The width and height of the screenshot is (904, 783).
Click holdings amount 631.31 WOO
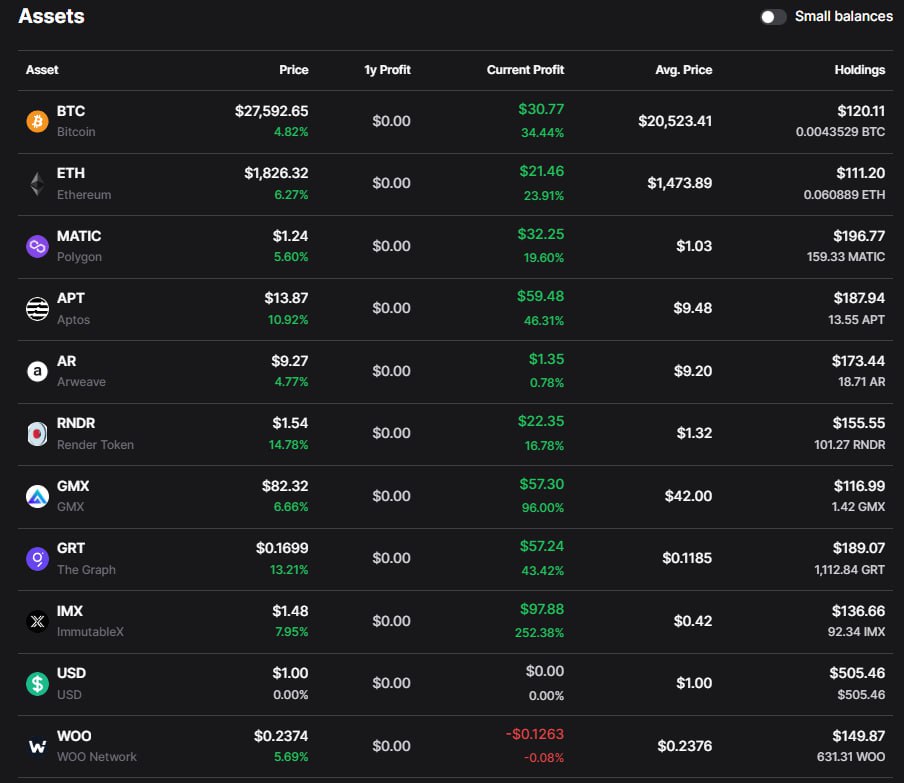tap(851, 757)
